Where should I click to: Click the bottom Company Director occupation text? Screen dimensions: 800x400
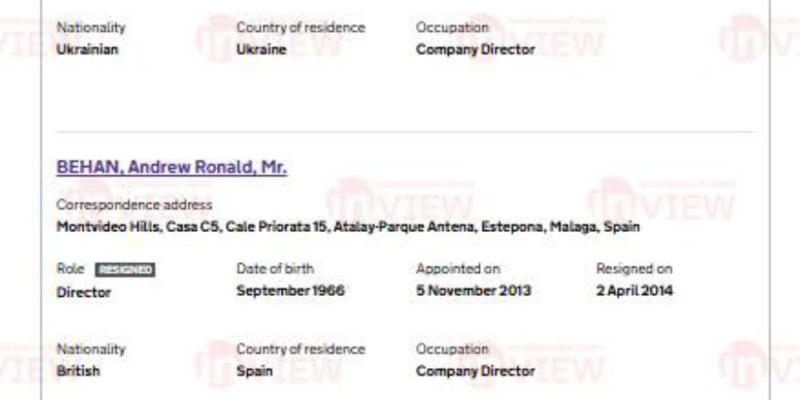tap(475, 371)
